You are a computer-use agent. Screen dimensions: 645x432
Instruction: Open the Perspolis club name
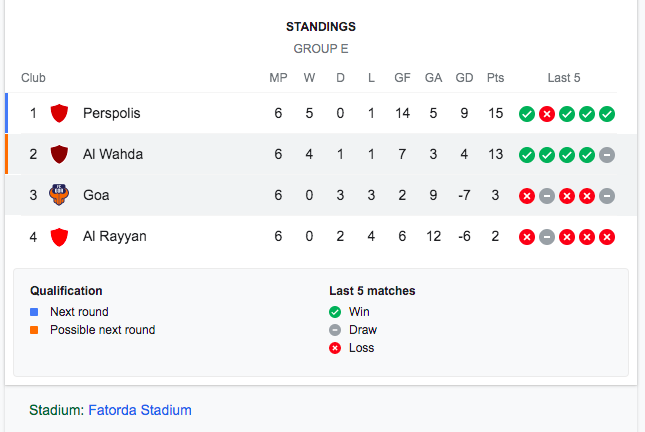[111, 113]
